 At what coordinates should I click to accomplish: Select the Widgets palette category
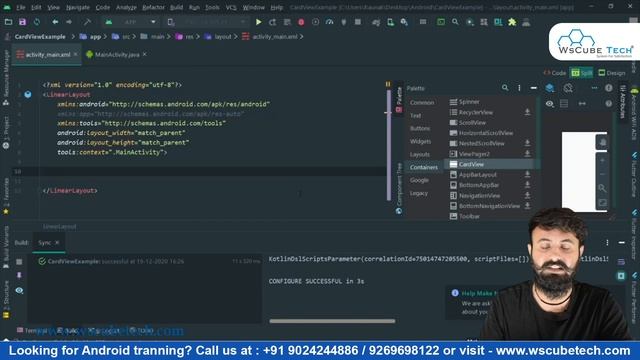[x=420, y=141]
